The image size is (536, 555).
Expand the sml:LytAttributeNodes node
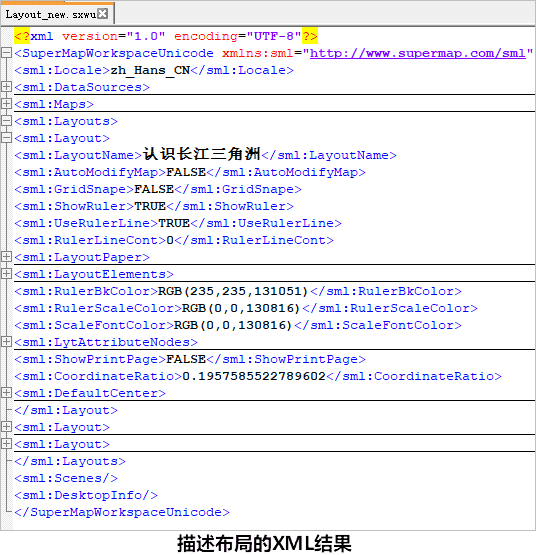pos(6,342)
